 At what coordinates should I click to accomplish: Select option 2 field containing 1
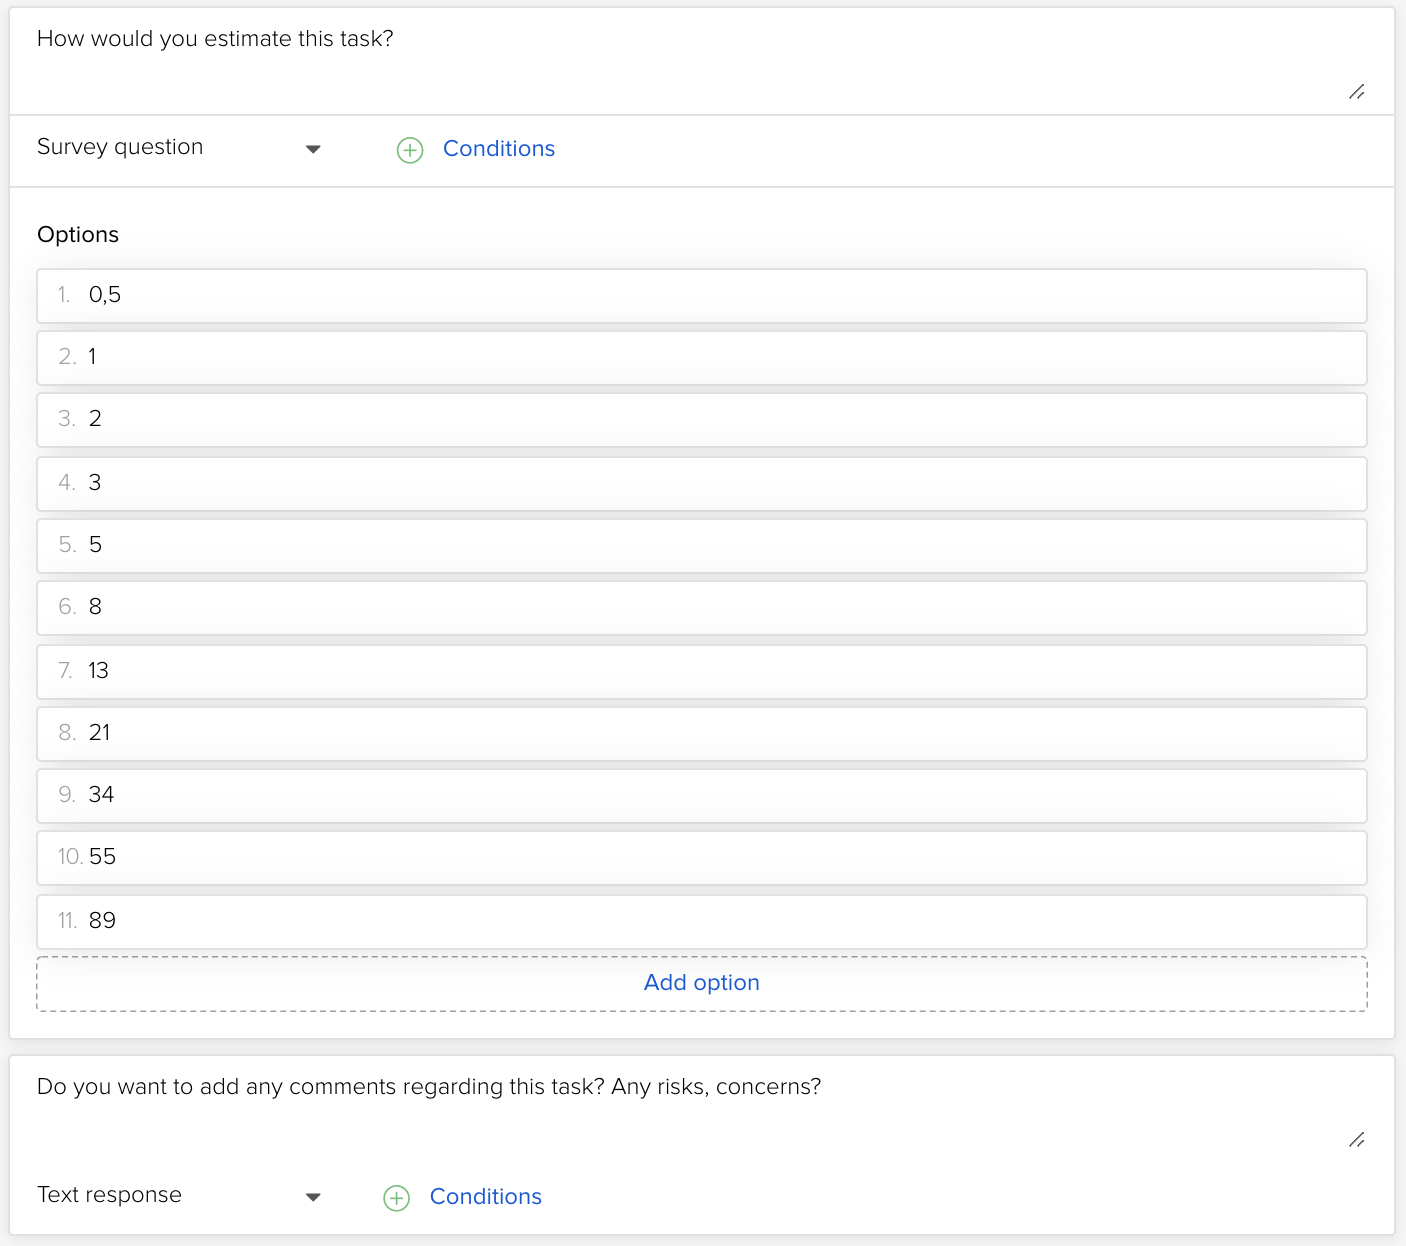click(701, 358)
